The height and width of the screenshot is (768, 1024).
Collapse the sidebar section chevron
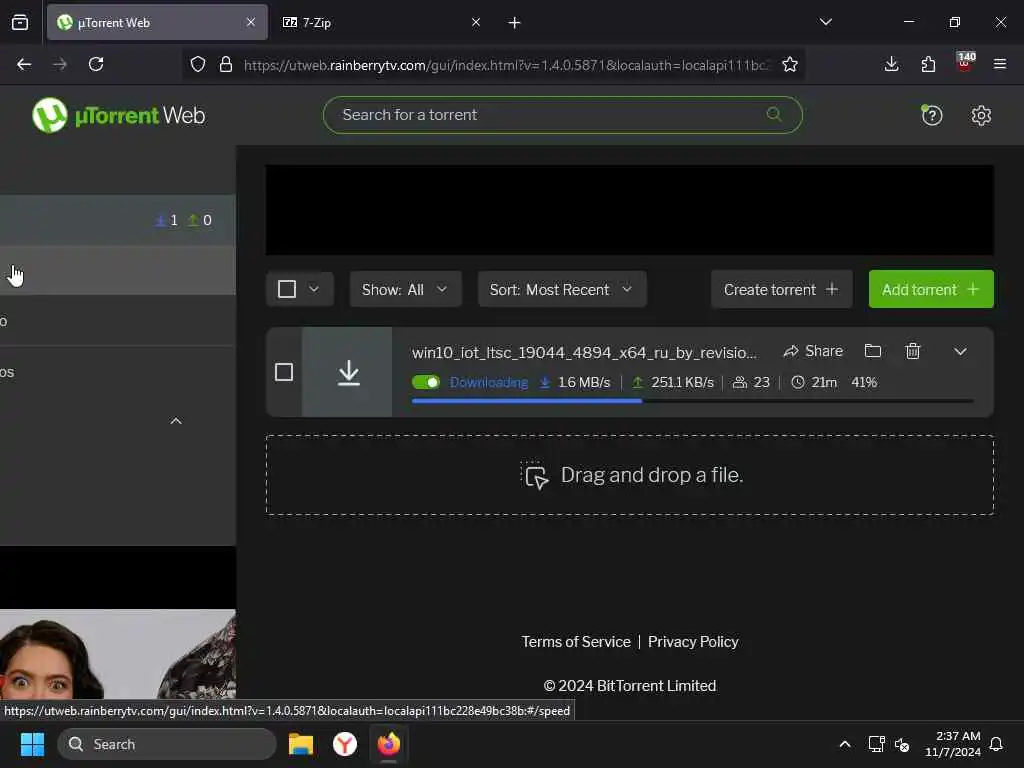pyautogui.click(x=176, y=421)
